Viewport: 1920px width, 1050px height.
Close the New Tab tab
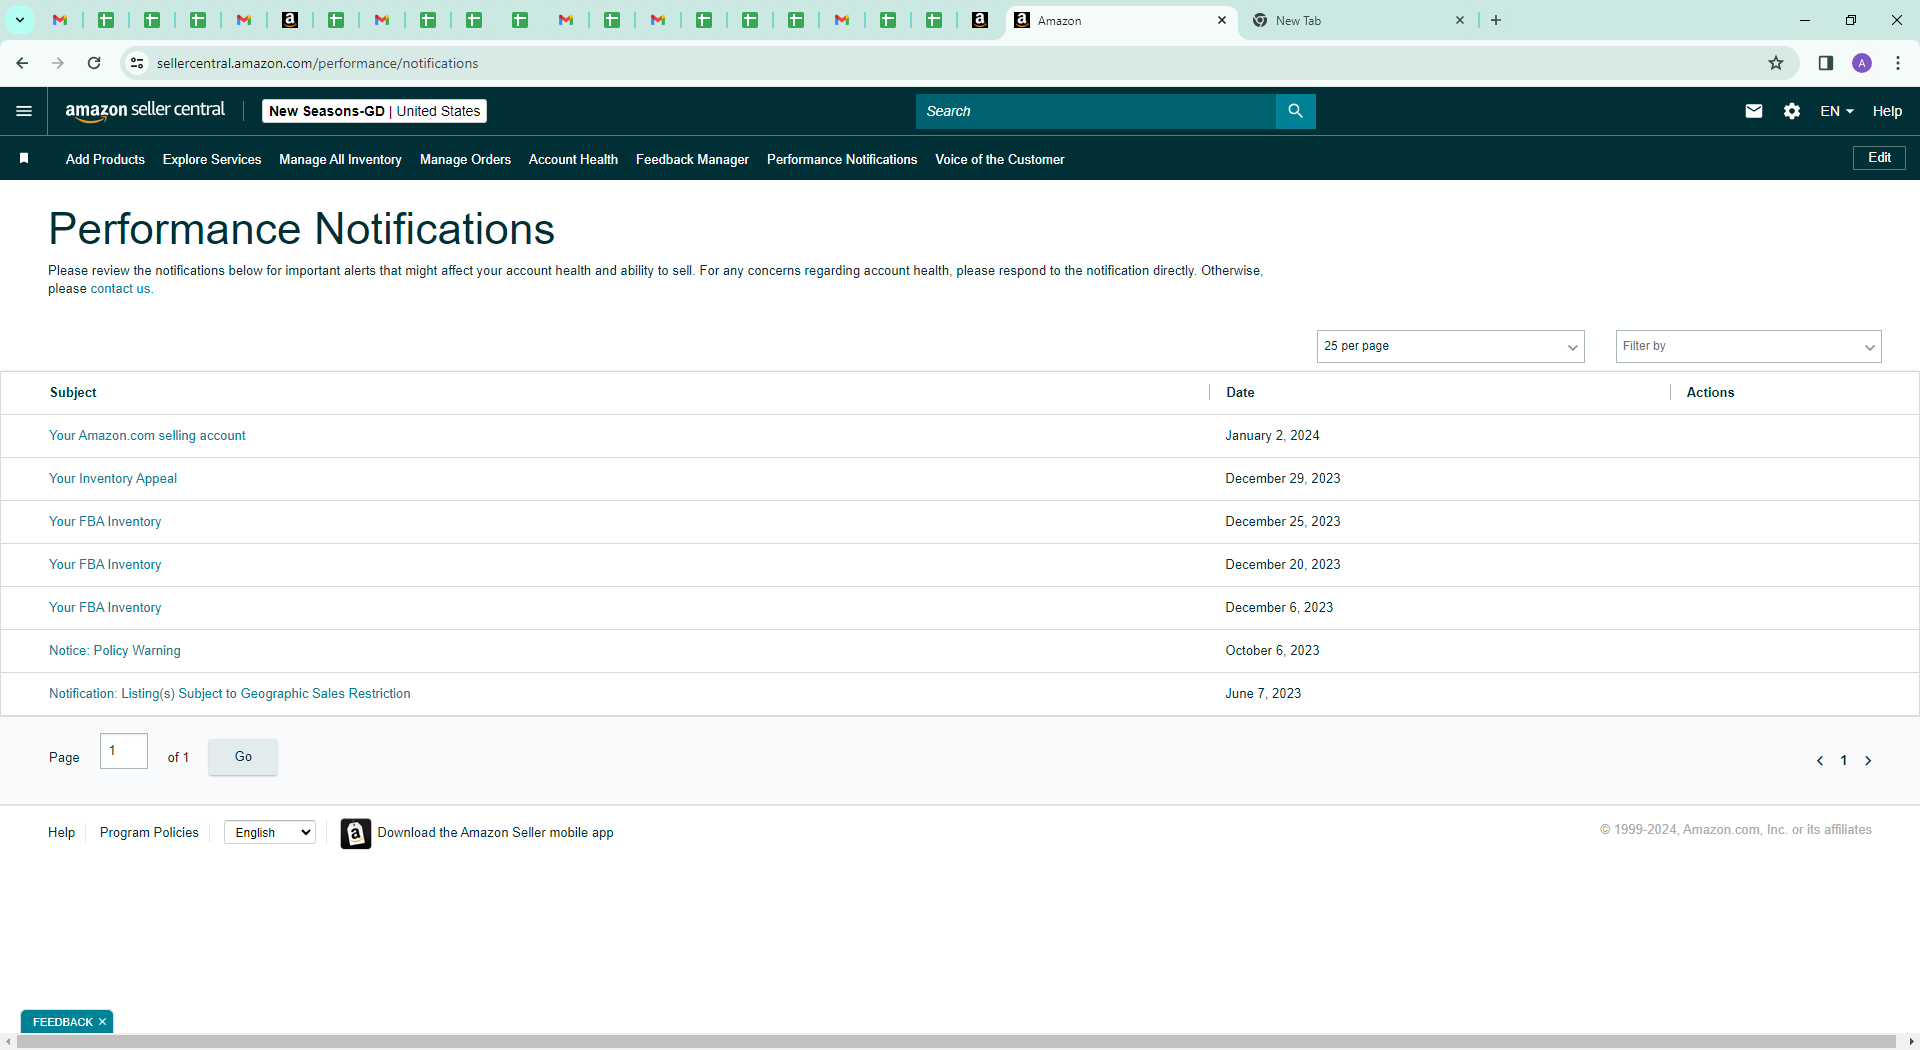coord(1460,20)
